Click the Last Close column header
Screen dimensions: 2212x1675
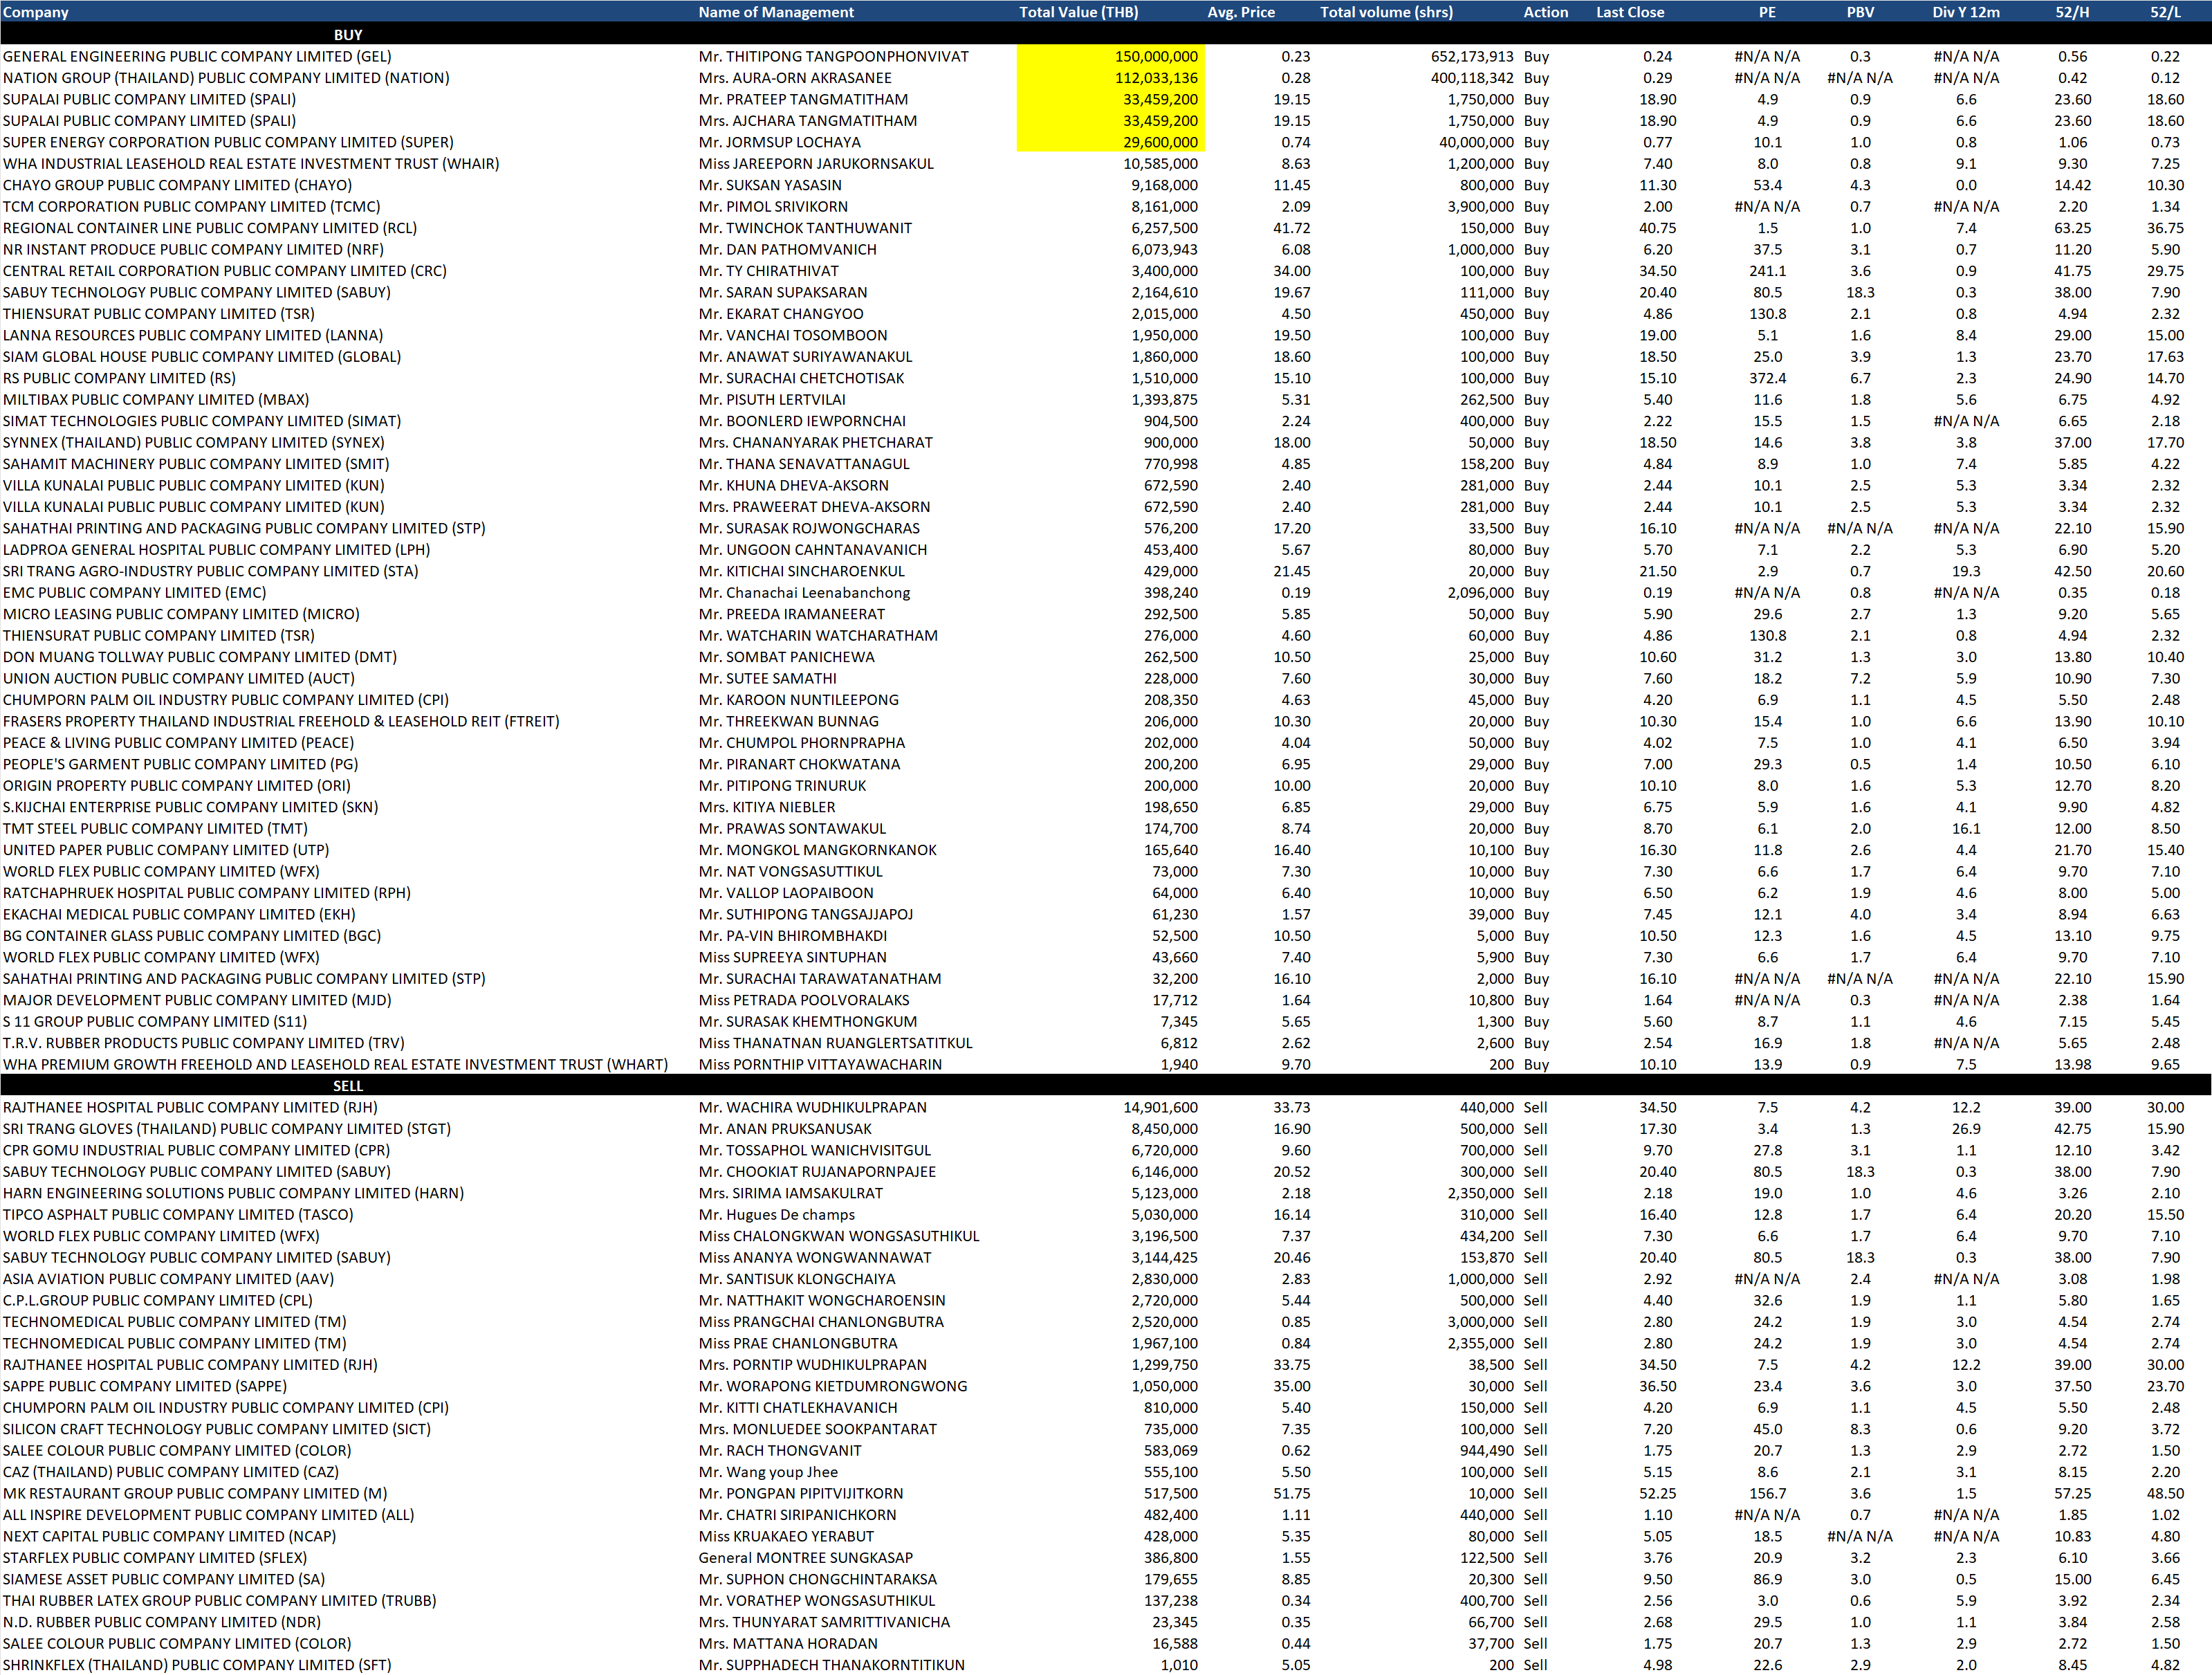click(x=1629, y=12)
